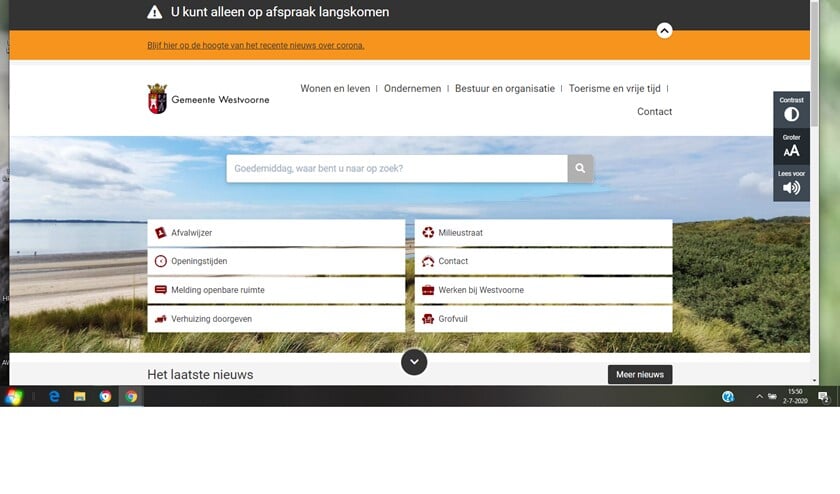This screenshot has width=840, height=494.
Task: Open the help question mark tray icon
Action: [x=728, y=396]
